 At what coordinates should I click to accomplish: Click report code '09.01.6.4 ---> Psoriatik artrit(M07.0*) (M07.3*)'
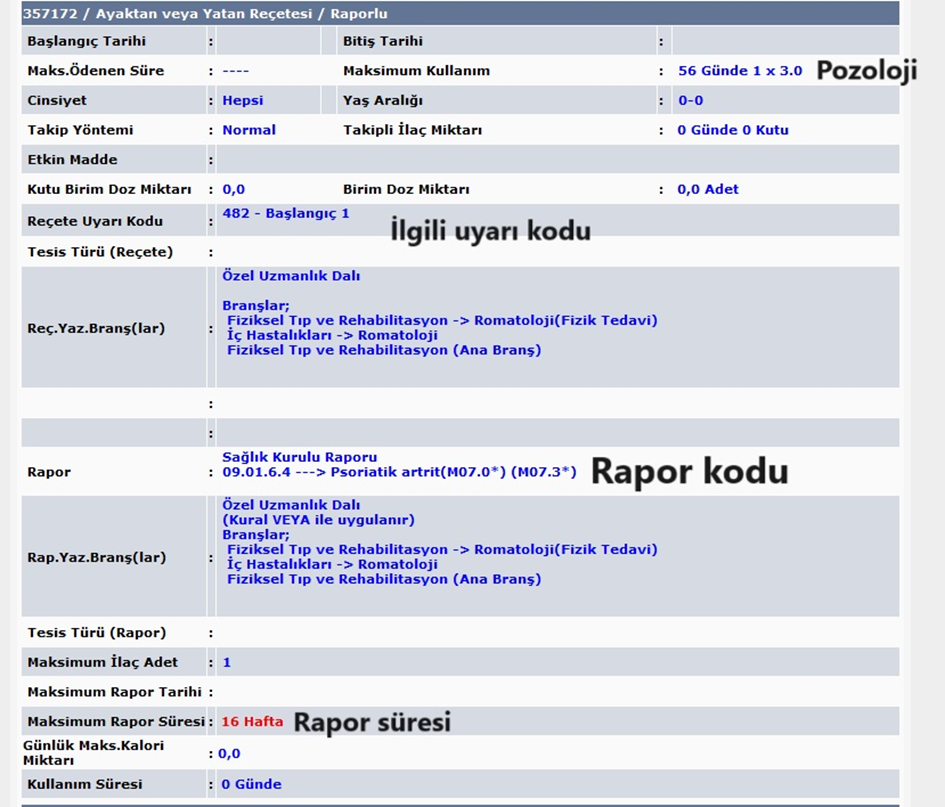399,472
